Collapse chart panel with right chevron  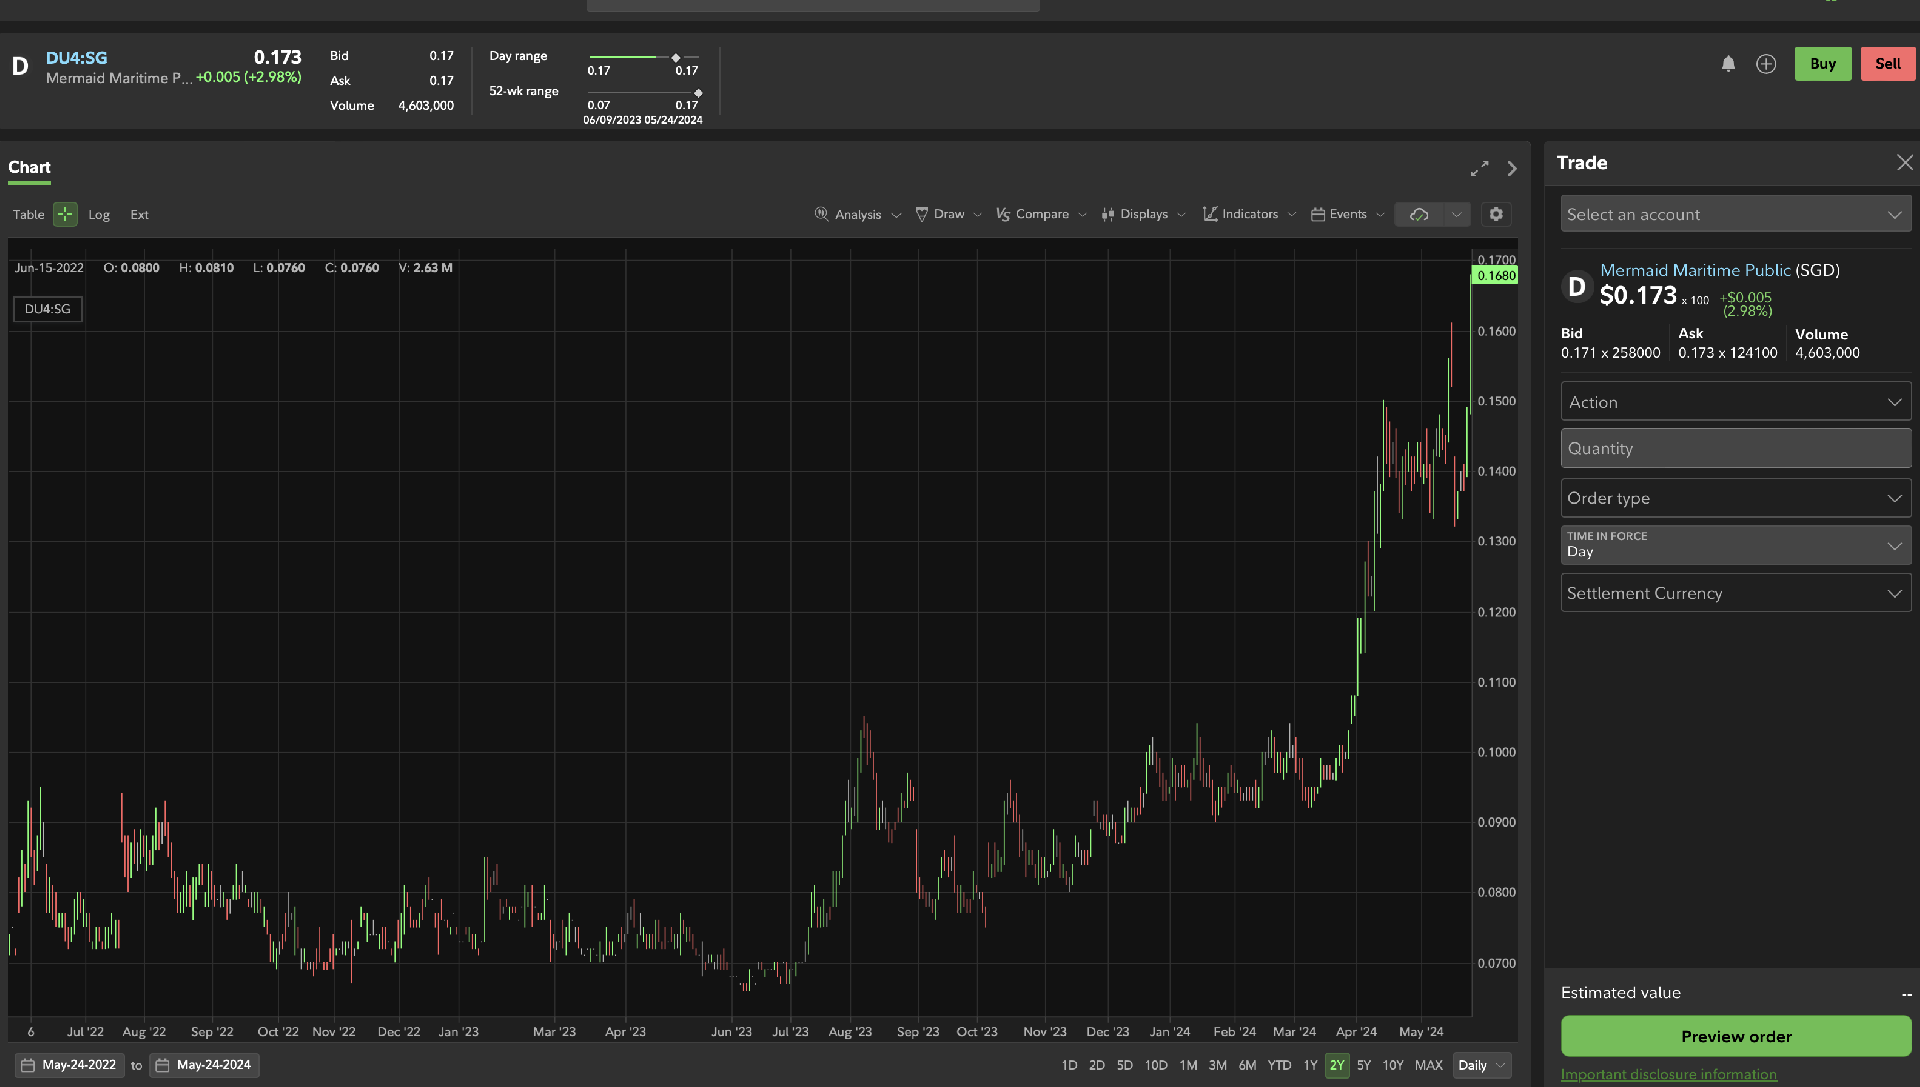coord(1512,169)
